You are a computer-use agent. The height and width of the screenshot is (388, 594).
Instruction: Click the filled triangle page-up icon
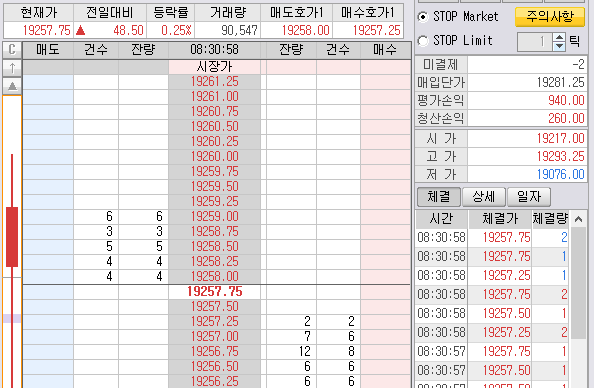pyautogui.click(x=12, y=86)
